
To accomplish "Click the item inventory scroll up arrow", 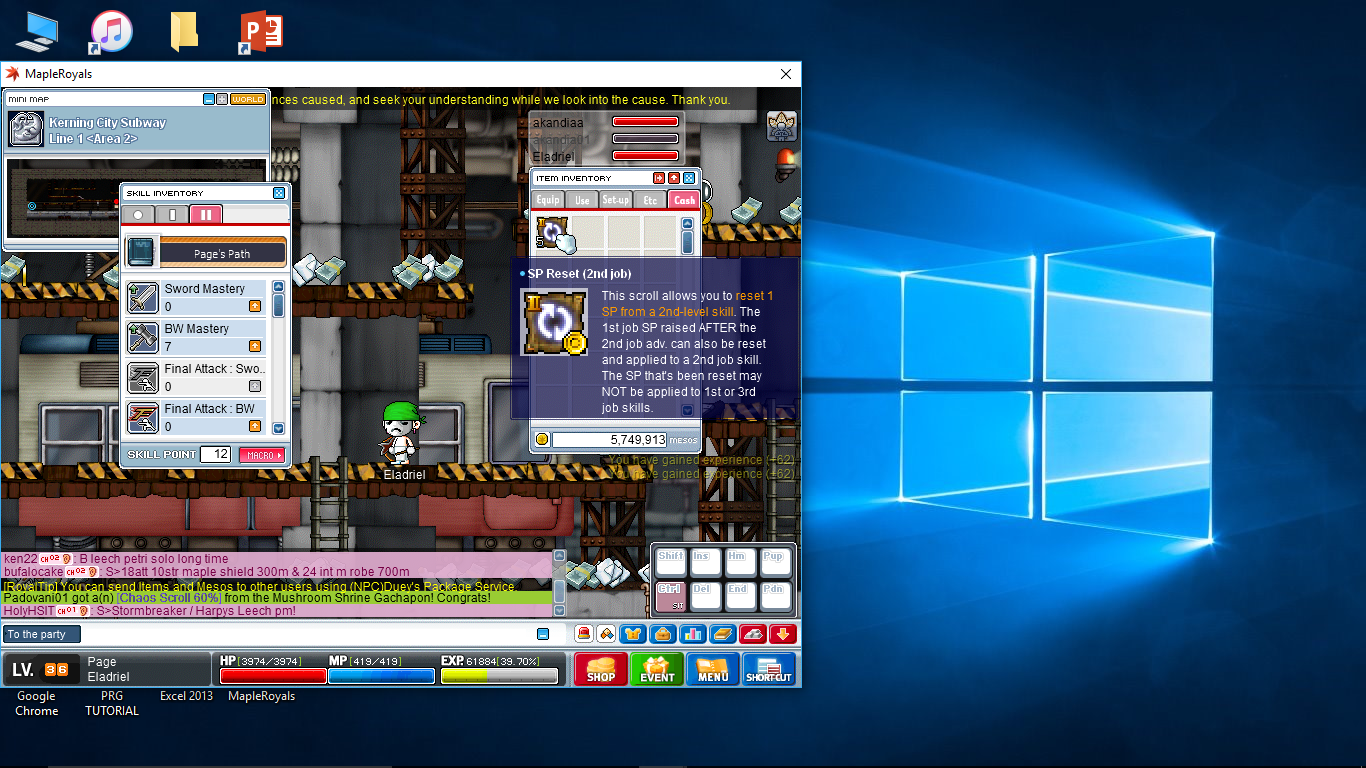I will coord(687,222).
